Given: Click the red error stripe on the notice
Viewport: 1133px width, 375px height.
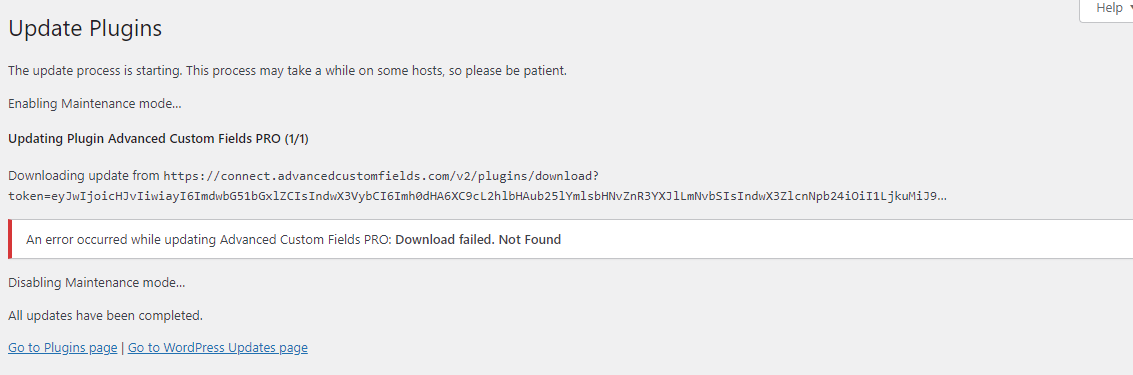Looking at the screenshot, I should pyautogui.click(x=9, y=239).
